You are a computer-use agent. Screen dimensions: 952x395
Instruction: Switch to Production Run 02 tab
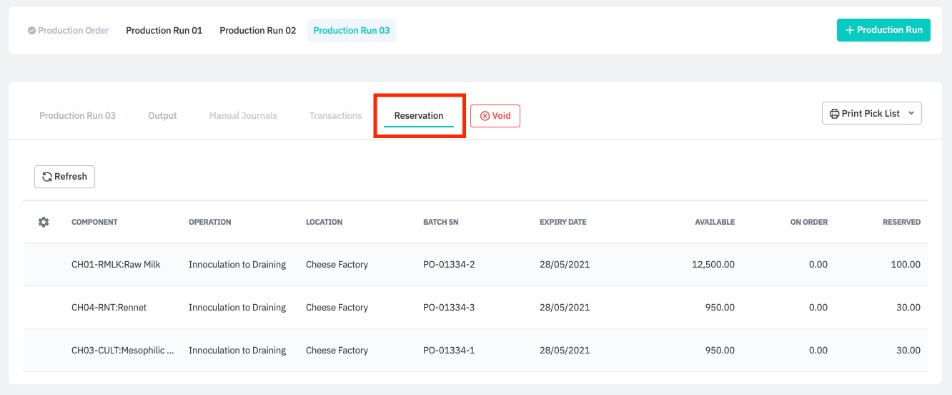pyautogui.click(x=257, y=30)
